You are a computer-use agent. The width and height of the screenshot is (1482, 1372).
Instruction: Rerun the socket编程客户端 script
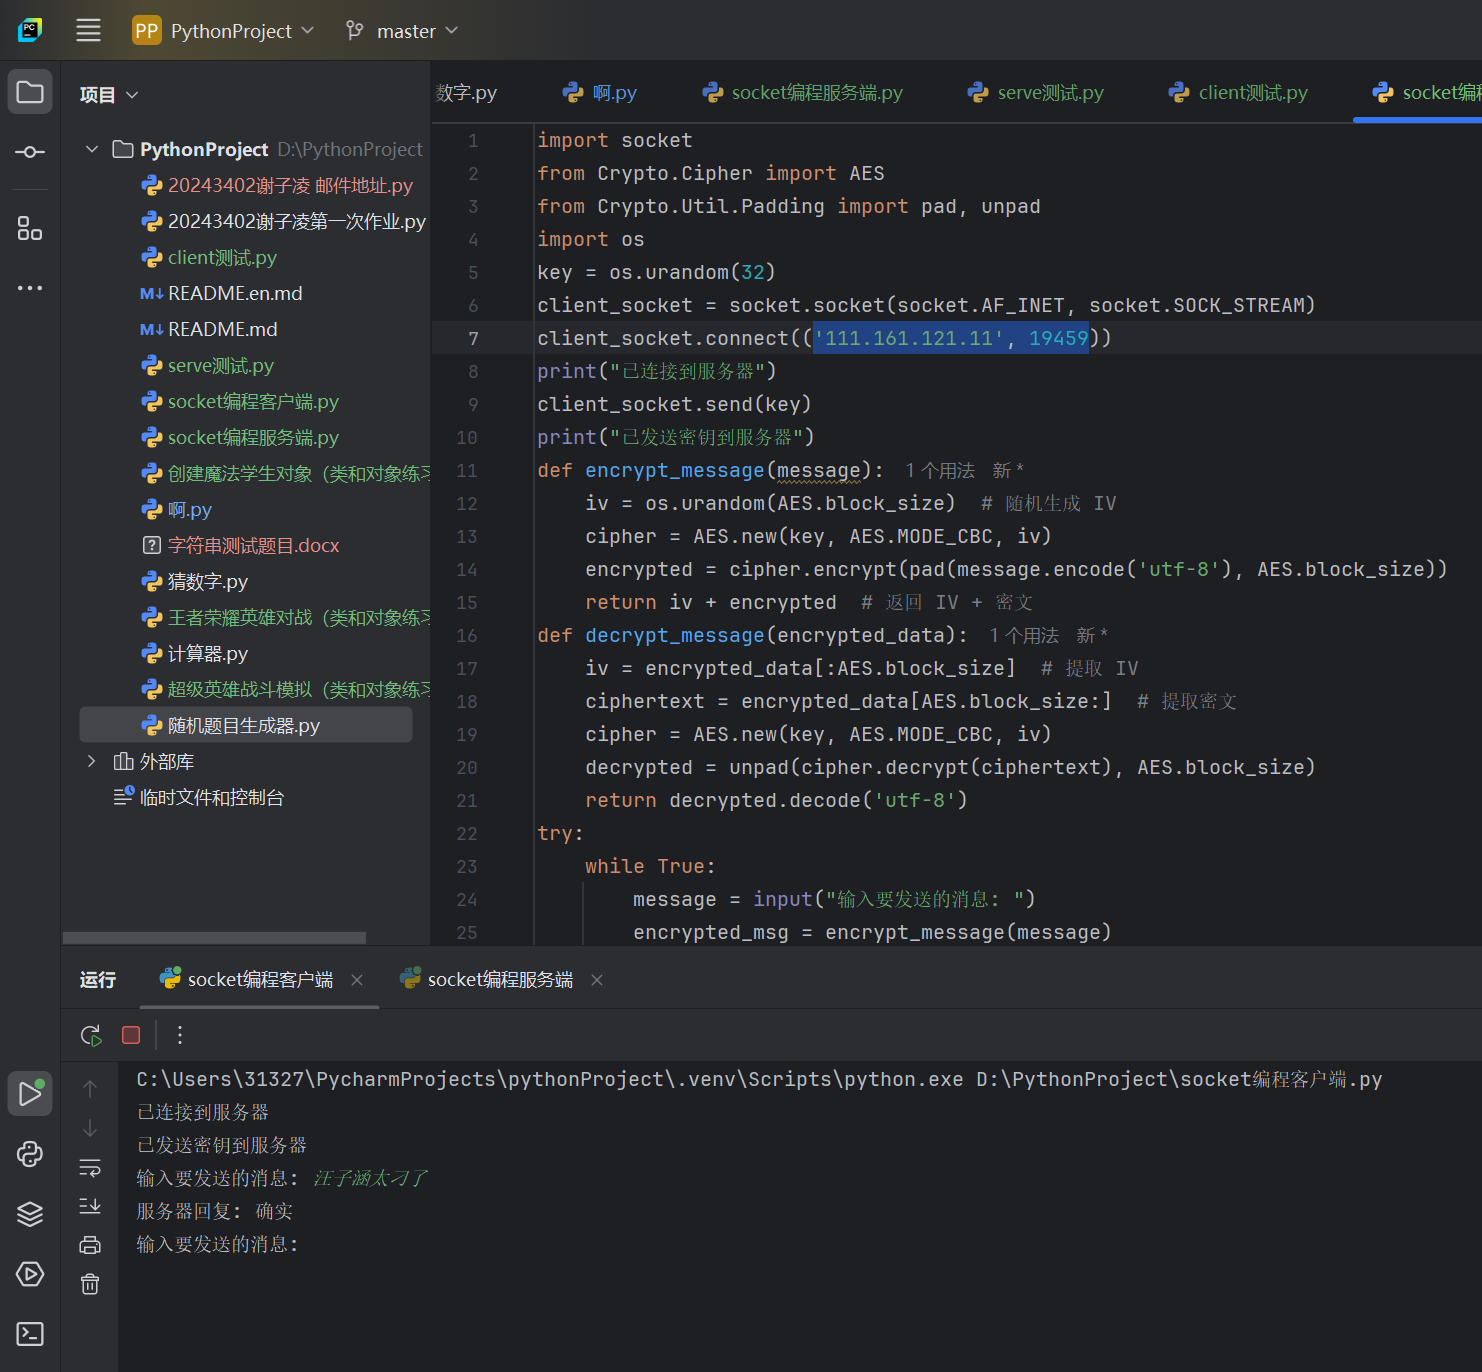(91, 1035)
